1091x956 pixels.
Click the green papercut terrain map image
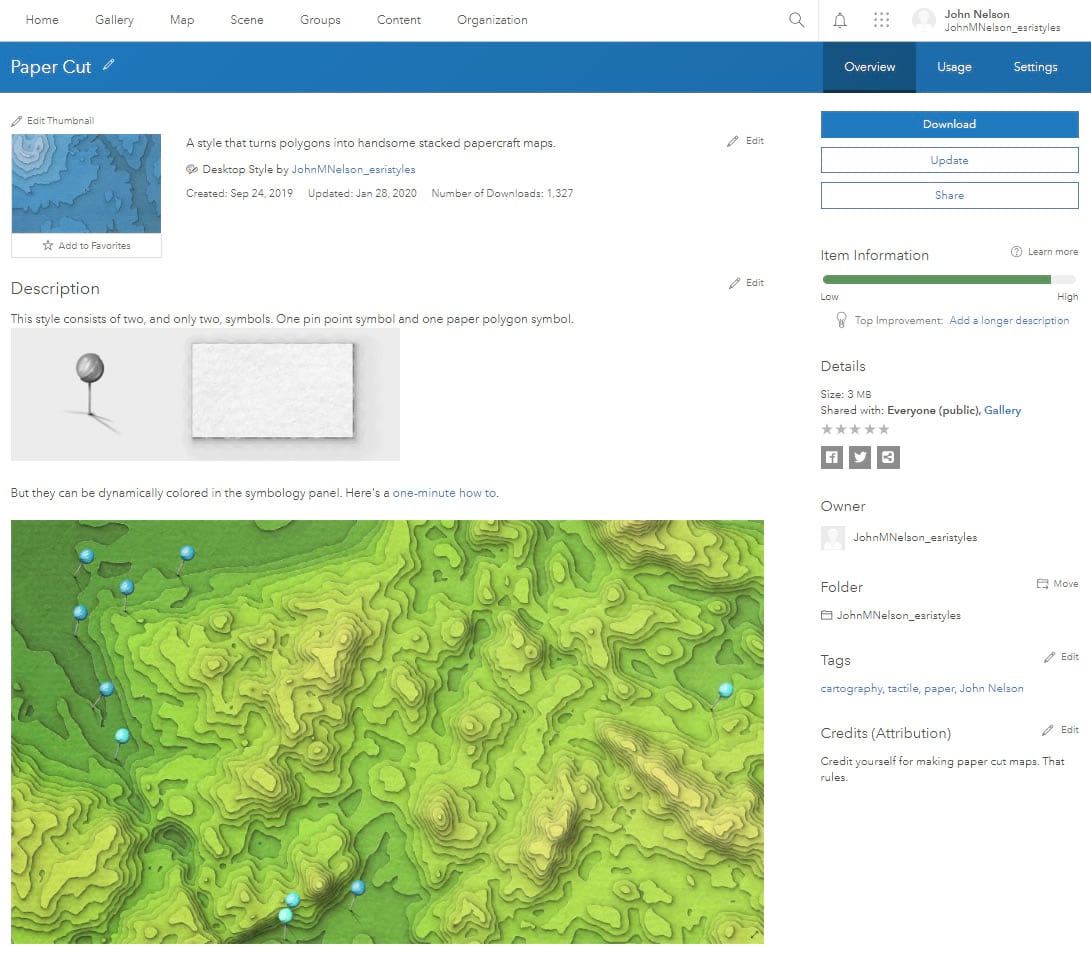(387, 731)
